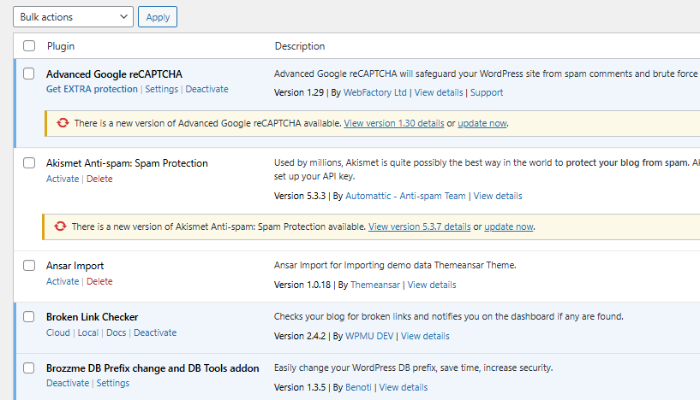
Task: Open the Bulk actions dropdown
Action: pyautogui.click(x=75, y=17)
